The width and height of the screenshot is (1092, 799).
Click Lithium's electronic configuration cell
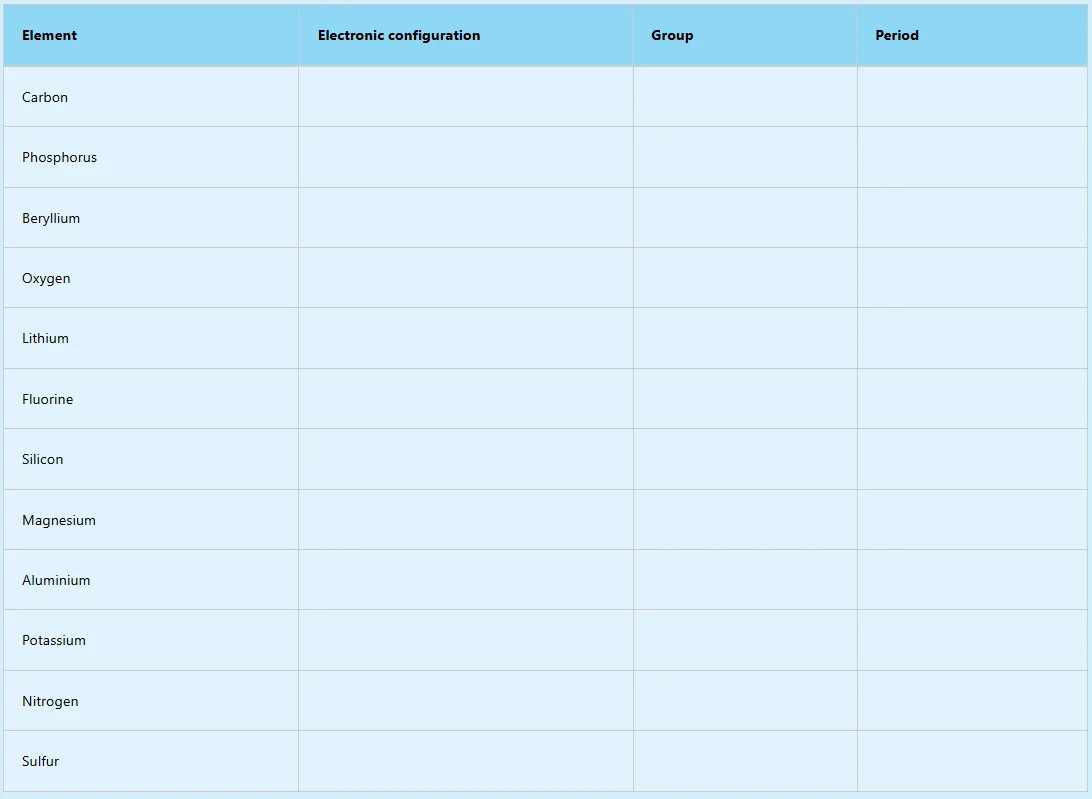[x=466, y=339]
